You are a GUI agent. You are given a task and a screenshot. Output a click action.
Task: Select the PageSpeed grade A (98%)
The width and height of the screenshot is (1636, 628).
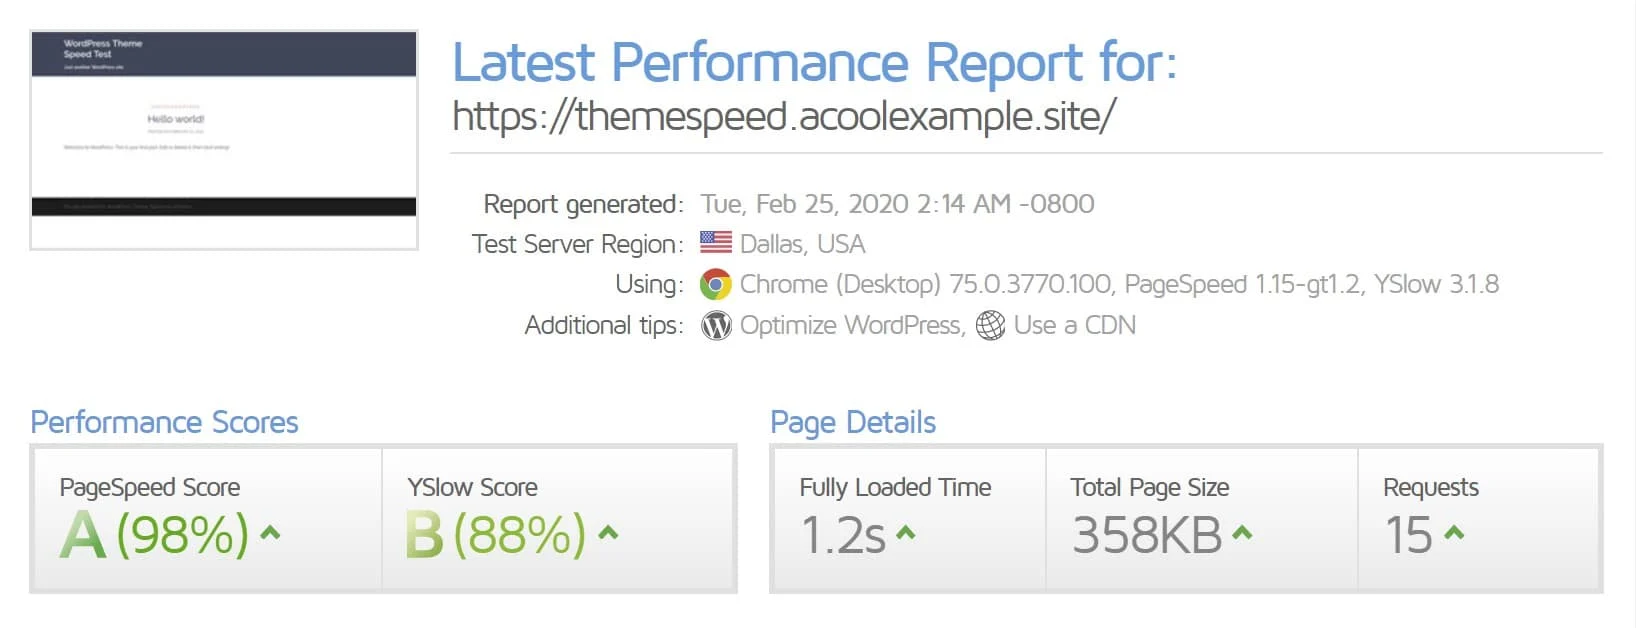click(x=154, y=534)
